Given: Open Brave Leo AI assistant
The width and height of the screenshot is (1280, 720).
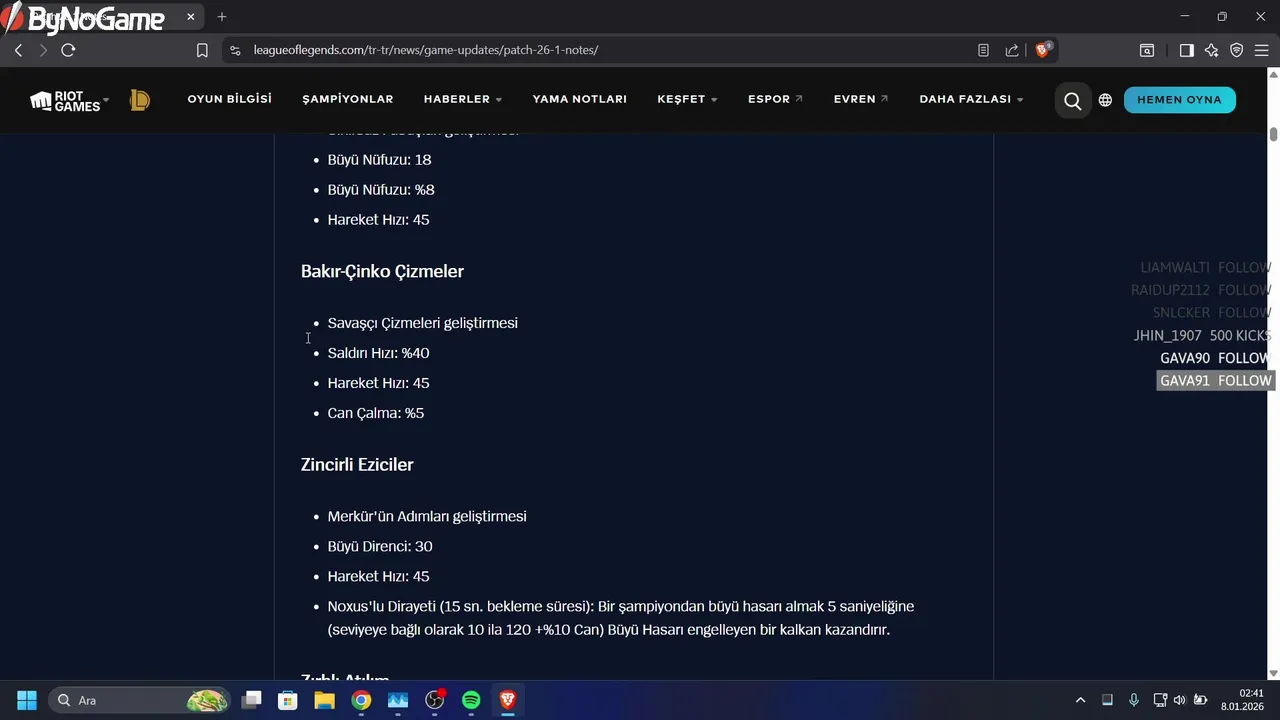Looking at the screenshot, I should (x=1212, y=50).
